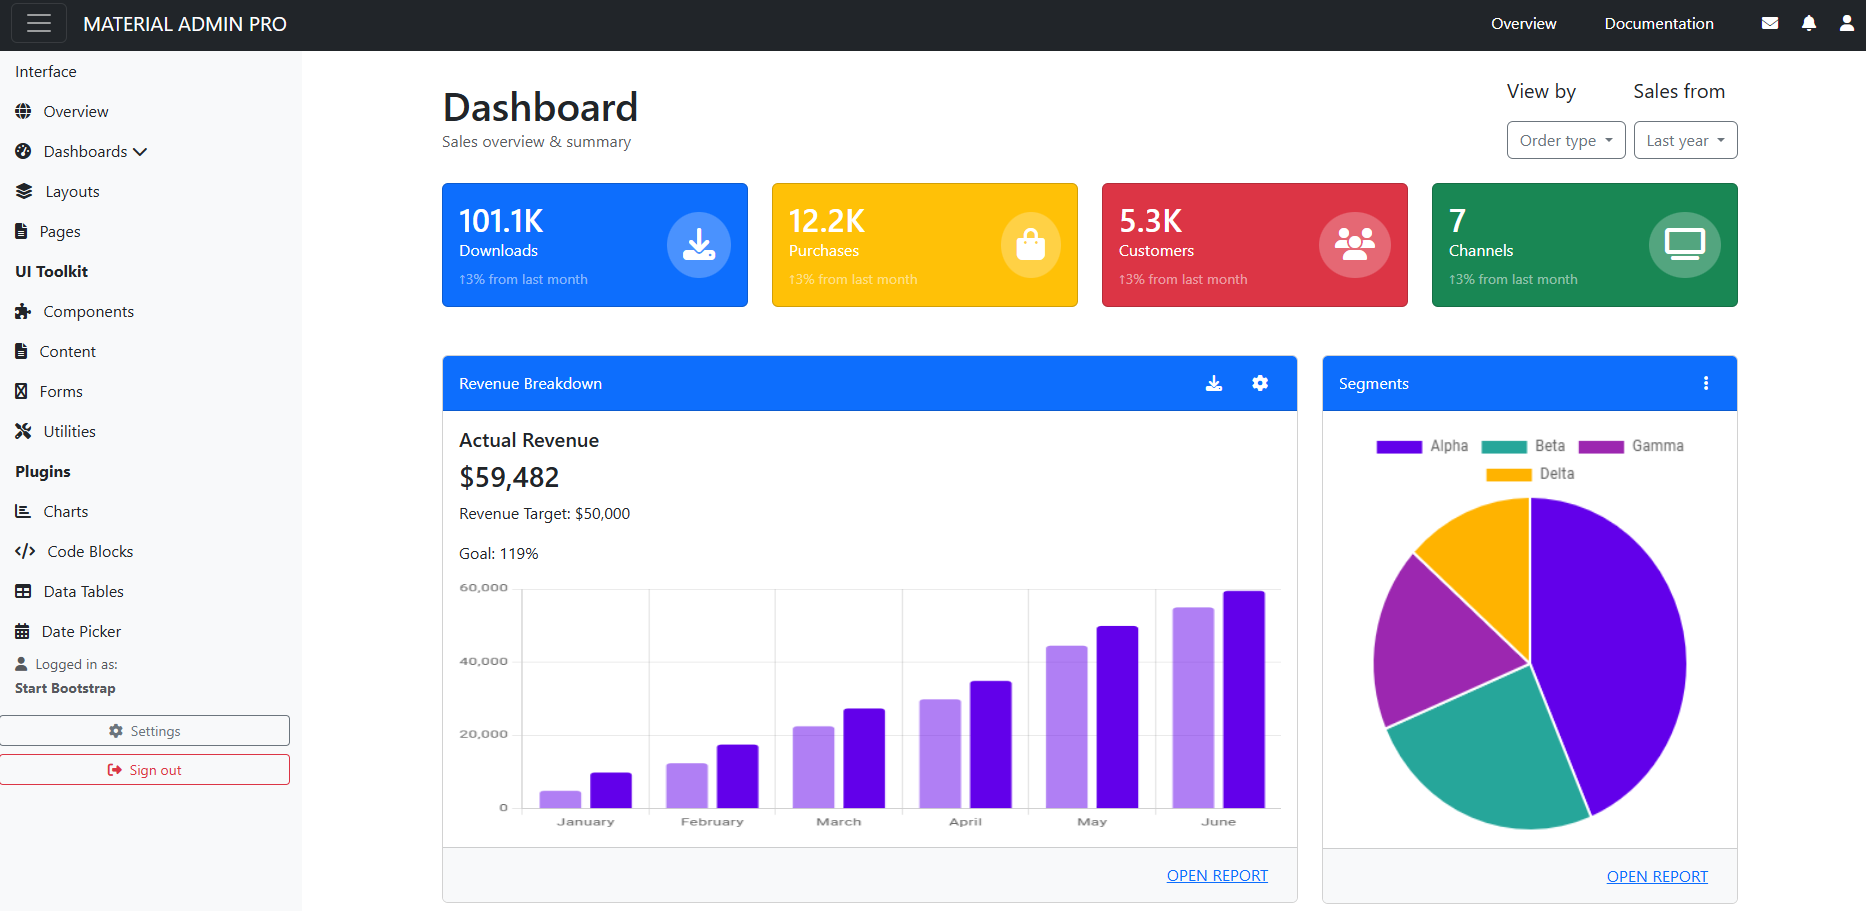Image resolution: width=1870 pixels, height=911 pixels.
Task: Open the mail envelope icon in navbar
Action: tap(1770, 23)
